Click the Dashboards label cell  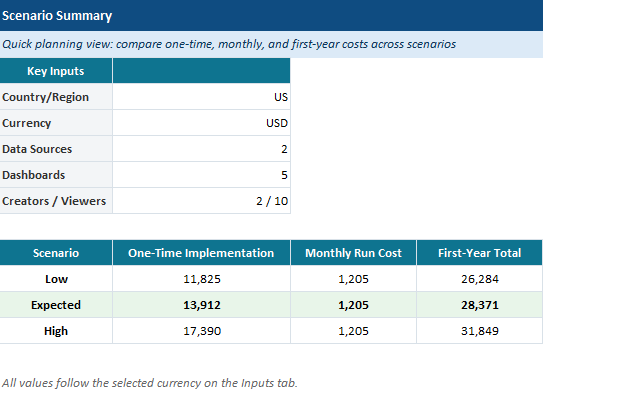[x=56, y=175]
